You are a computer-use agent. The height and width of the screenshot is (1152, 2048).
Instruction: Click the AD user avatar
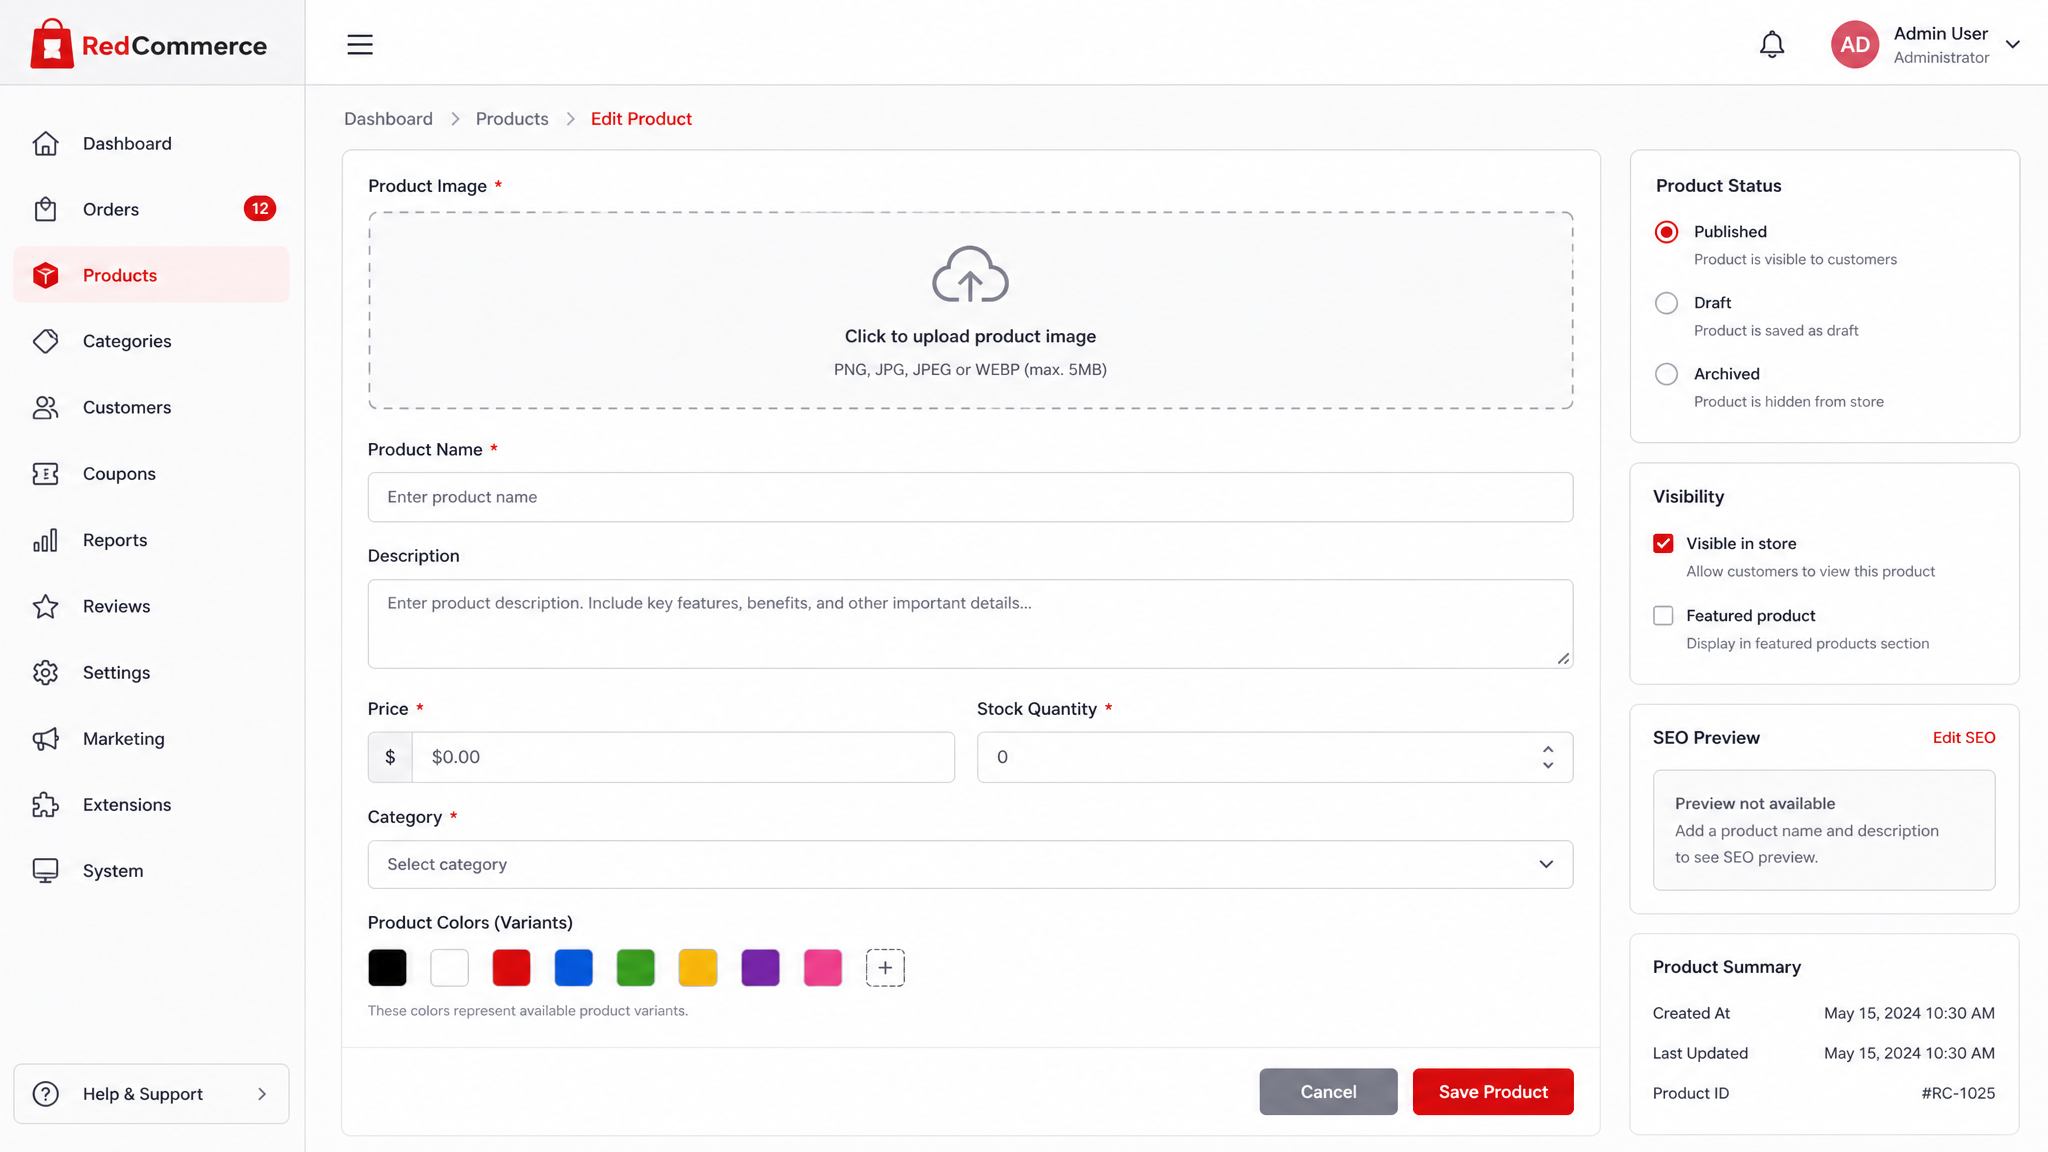(x=1855, y=44)
